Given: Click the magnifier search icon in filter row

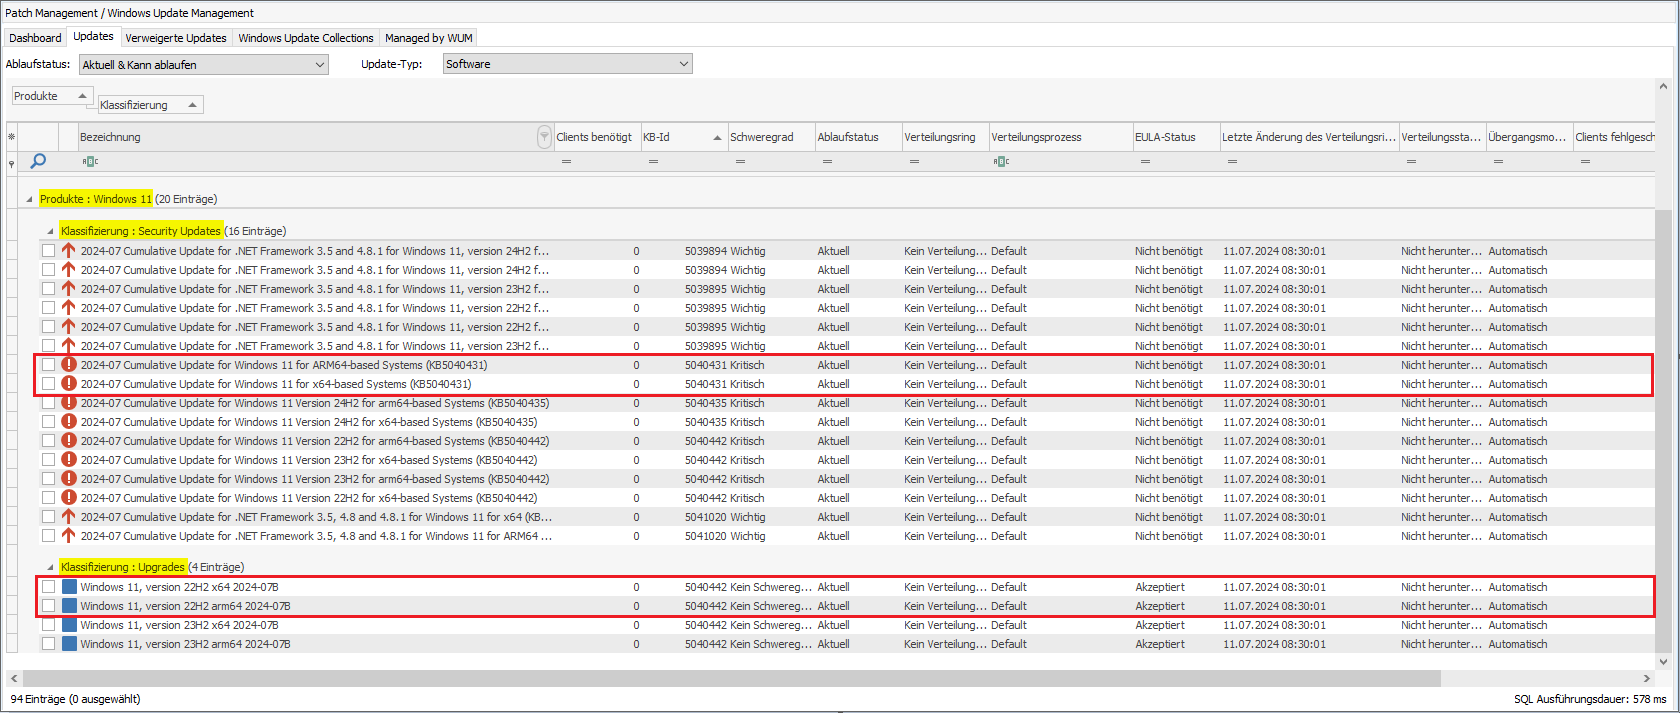Looking at the screenshot, I should click(38, 161).
